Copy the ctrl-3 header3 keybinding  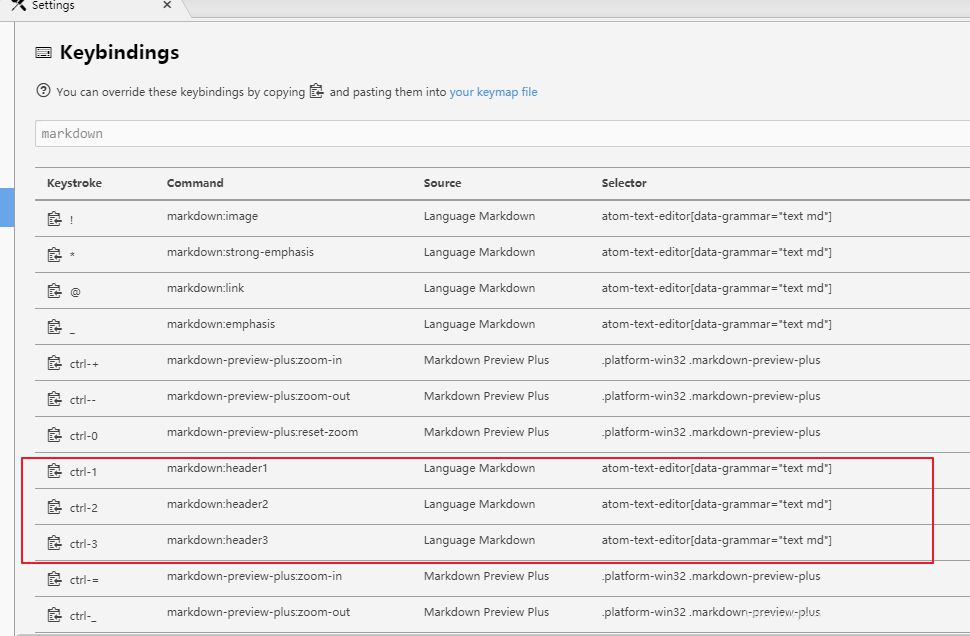point(55,542)
